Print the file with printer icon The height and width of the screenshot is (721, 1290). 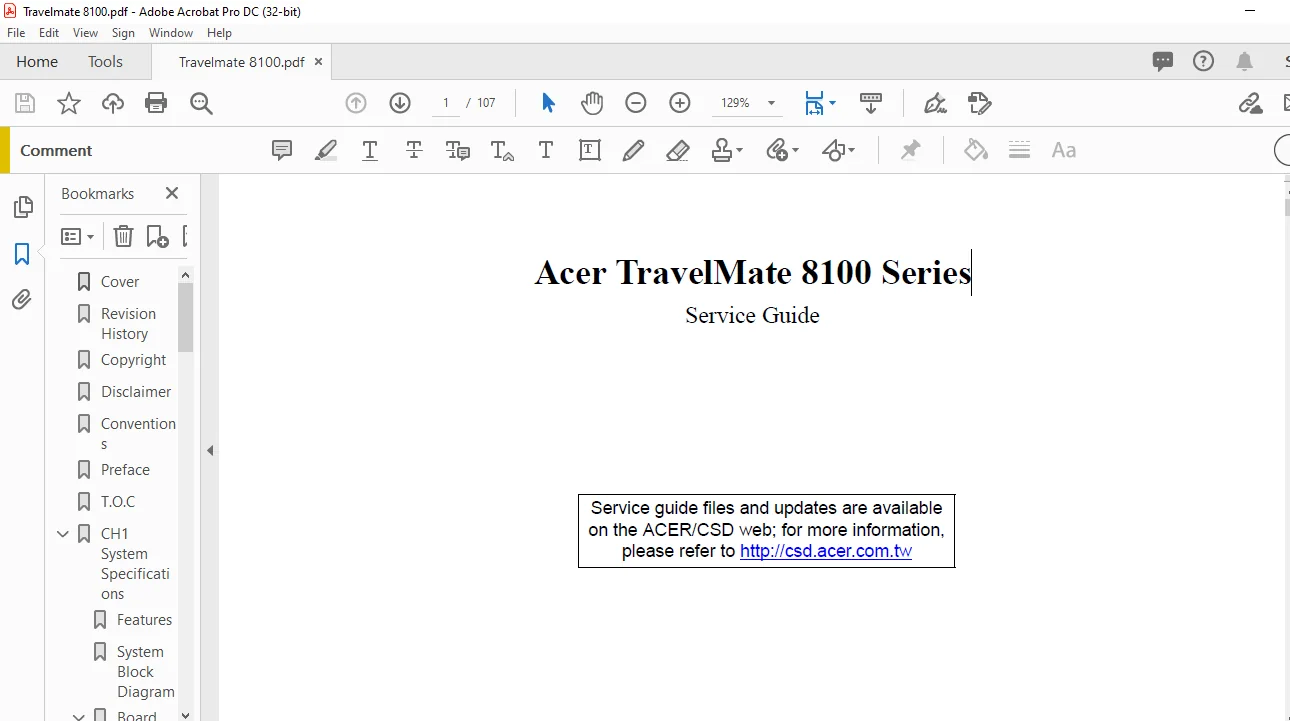tap(156, 103)
